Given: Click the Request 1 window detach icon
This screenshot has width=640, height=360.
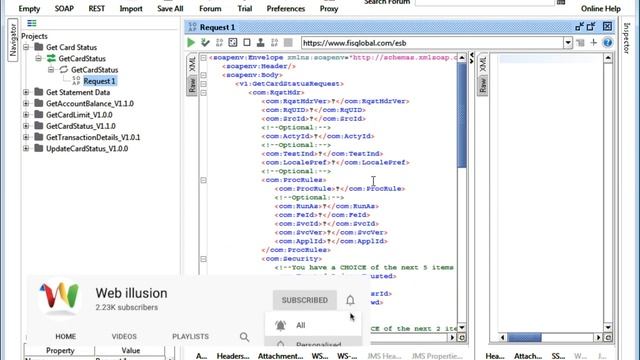Looking at the screenshot, I should (579, 27).
